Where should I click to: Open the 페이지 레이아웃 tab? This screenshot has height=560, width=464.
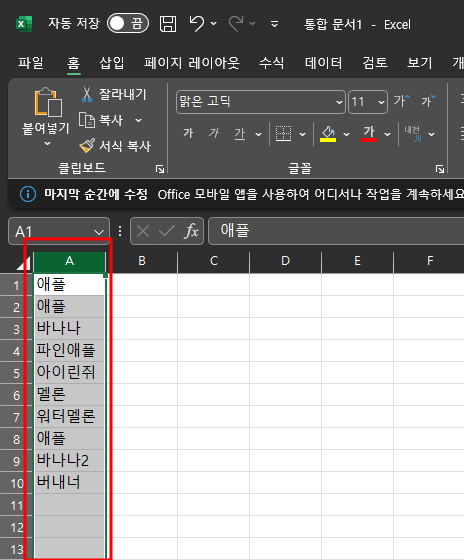click(x=192, y=63)
